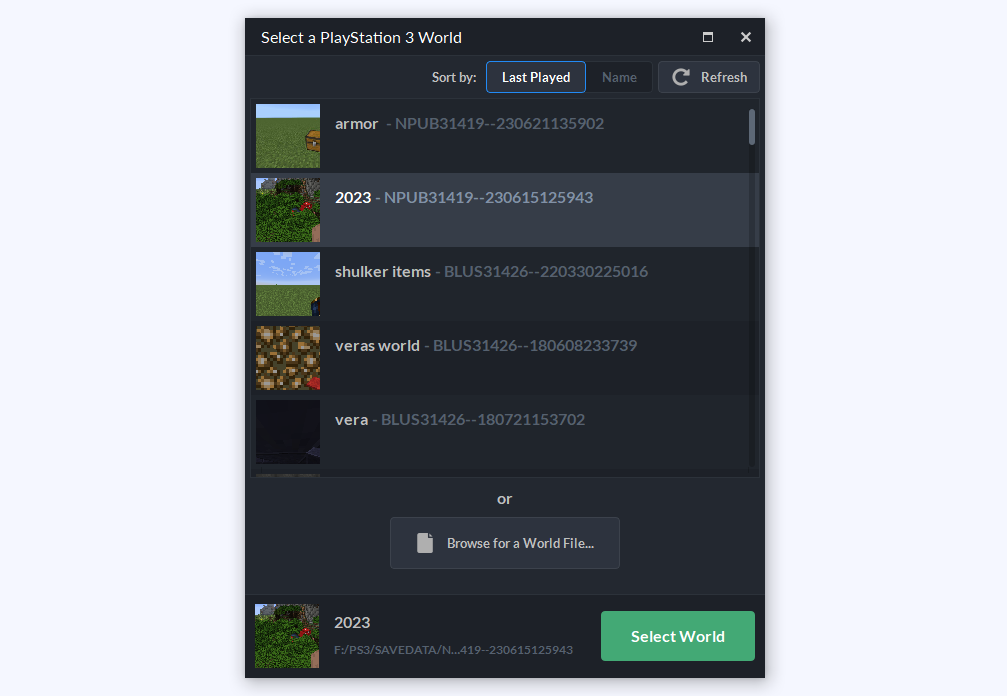Viewport: 1007px width, 696px height.
Task: Click Browse for a World File button
Action: pyautogui.click(x=505, y=543)
